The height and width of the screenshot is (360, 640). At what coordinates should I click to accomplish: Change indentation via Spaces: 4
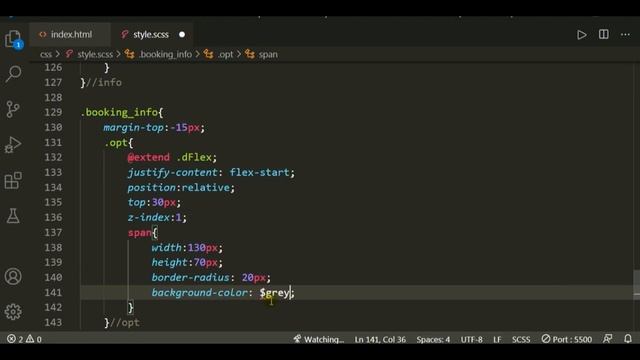433,339
